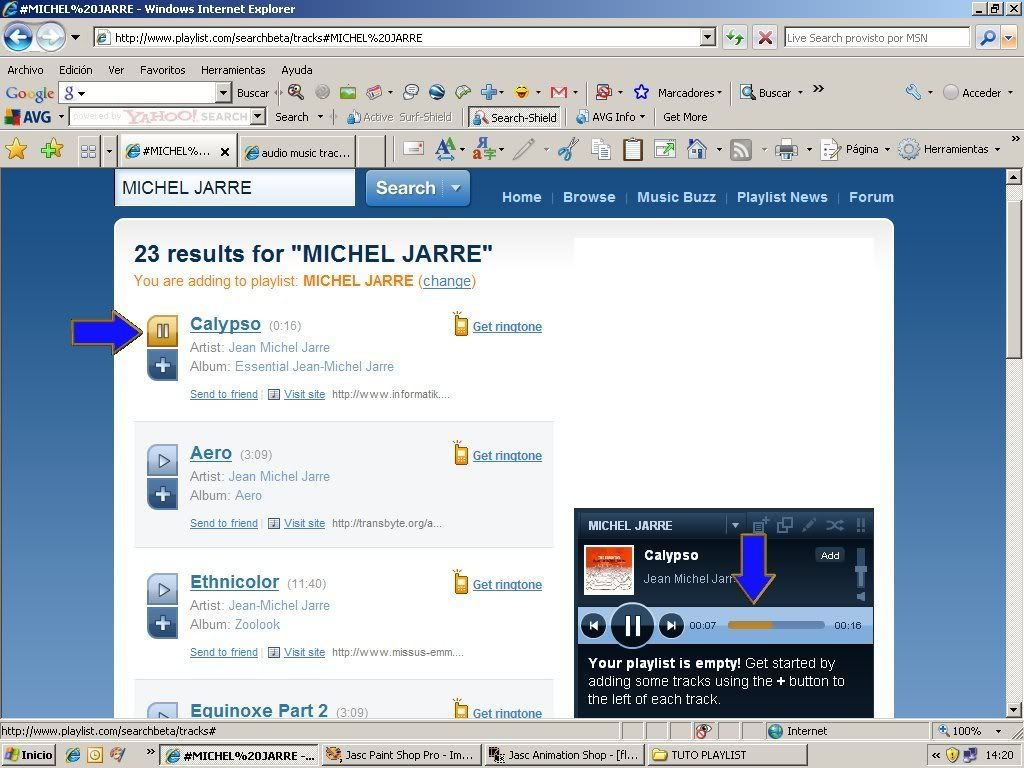
Task: Add Calypso to playlist with plus icon
Action: tap(162, 365)
